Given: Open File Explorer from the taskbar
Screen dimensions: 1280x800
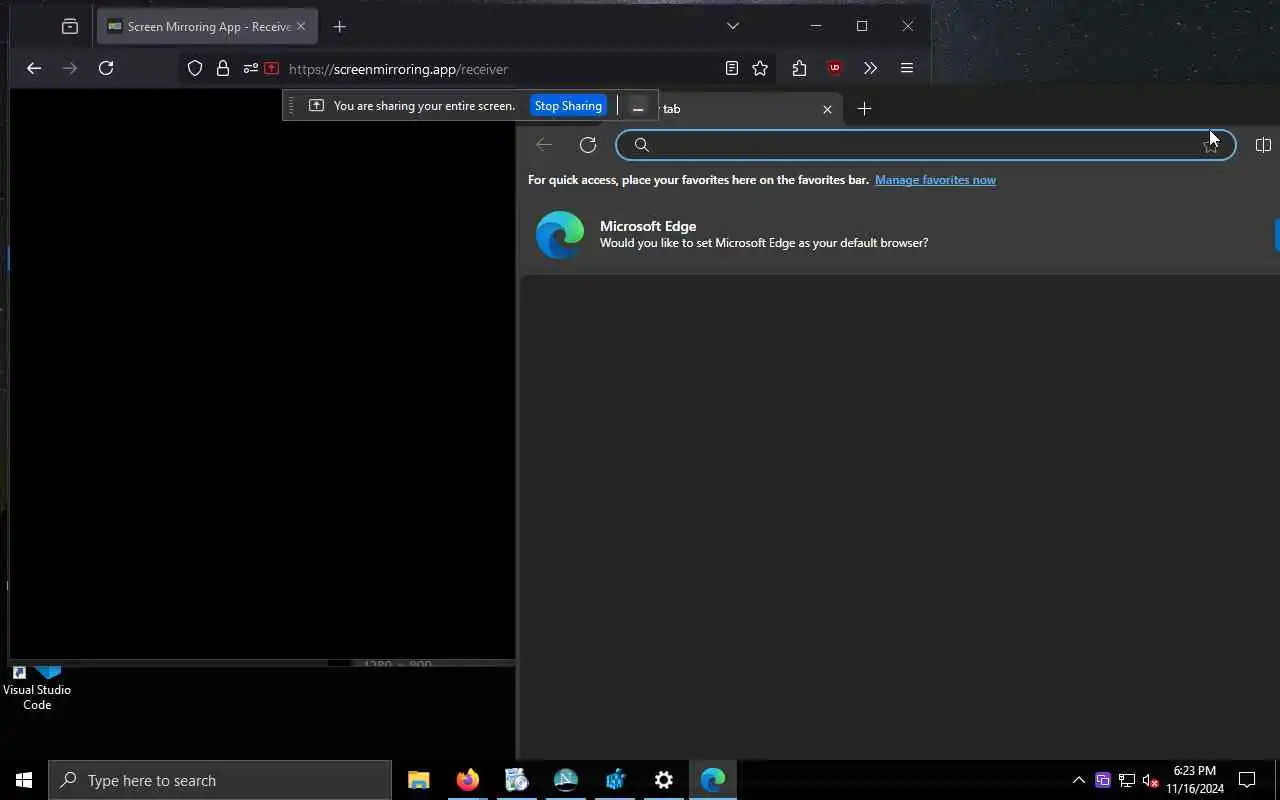Looking at the screenshot, I should pyautogui.click(x=419, y=780).
